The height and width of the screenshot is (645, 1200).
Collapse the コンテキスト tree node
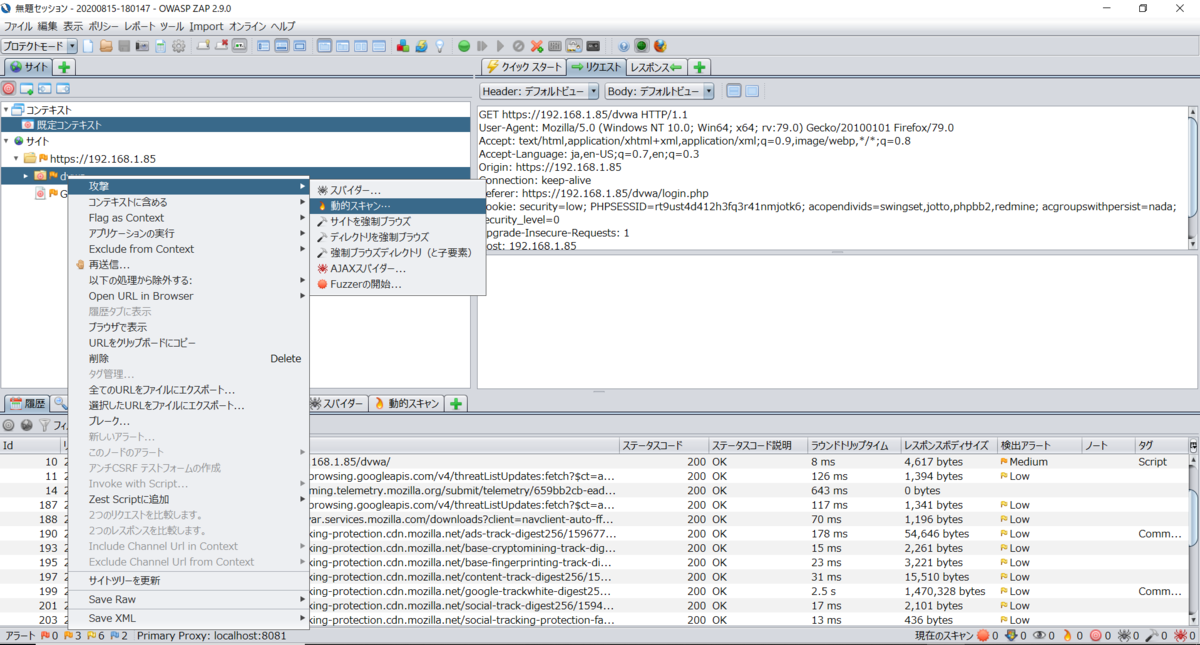(6, 110)
